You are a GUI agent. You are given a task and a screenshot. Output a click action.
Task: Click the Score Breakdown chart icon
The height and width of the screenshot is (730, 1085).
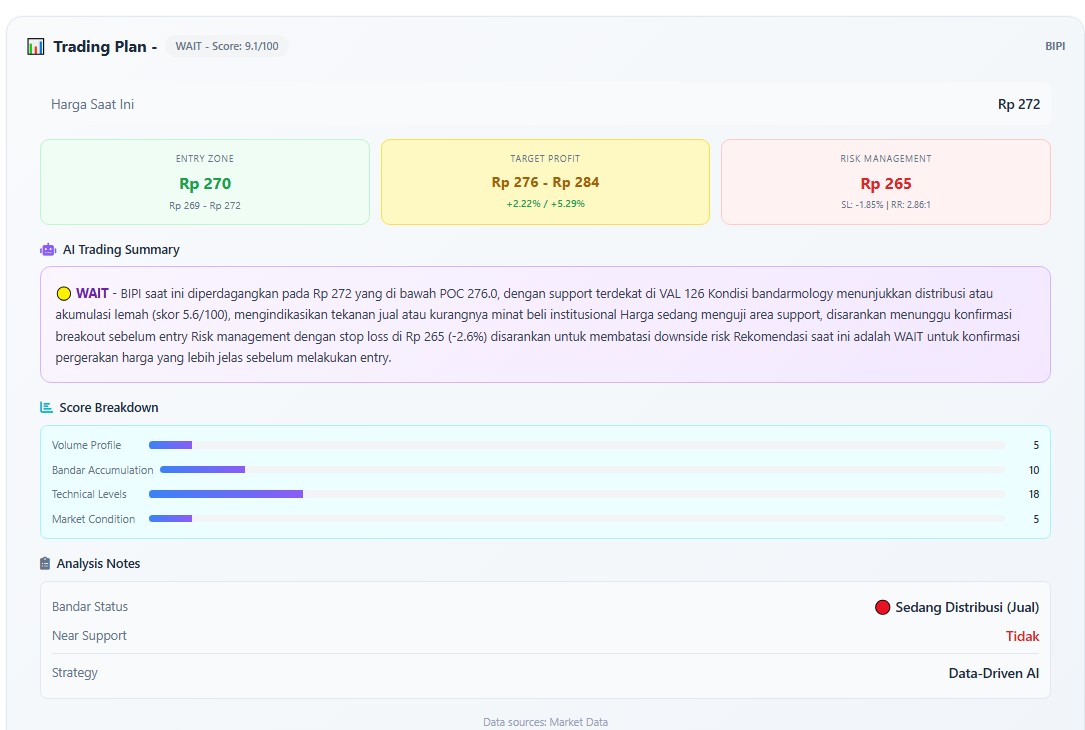[47, 407]
